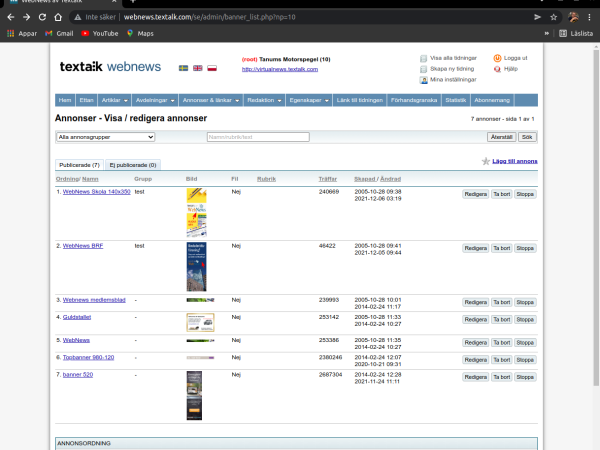
Task: Open Läslista reading list
Action: (x=576, y=33)
